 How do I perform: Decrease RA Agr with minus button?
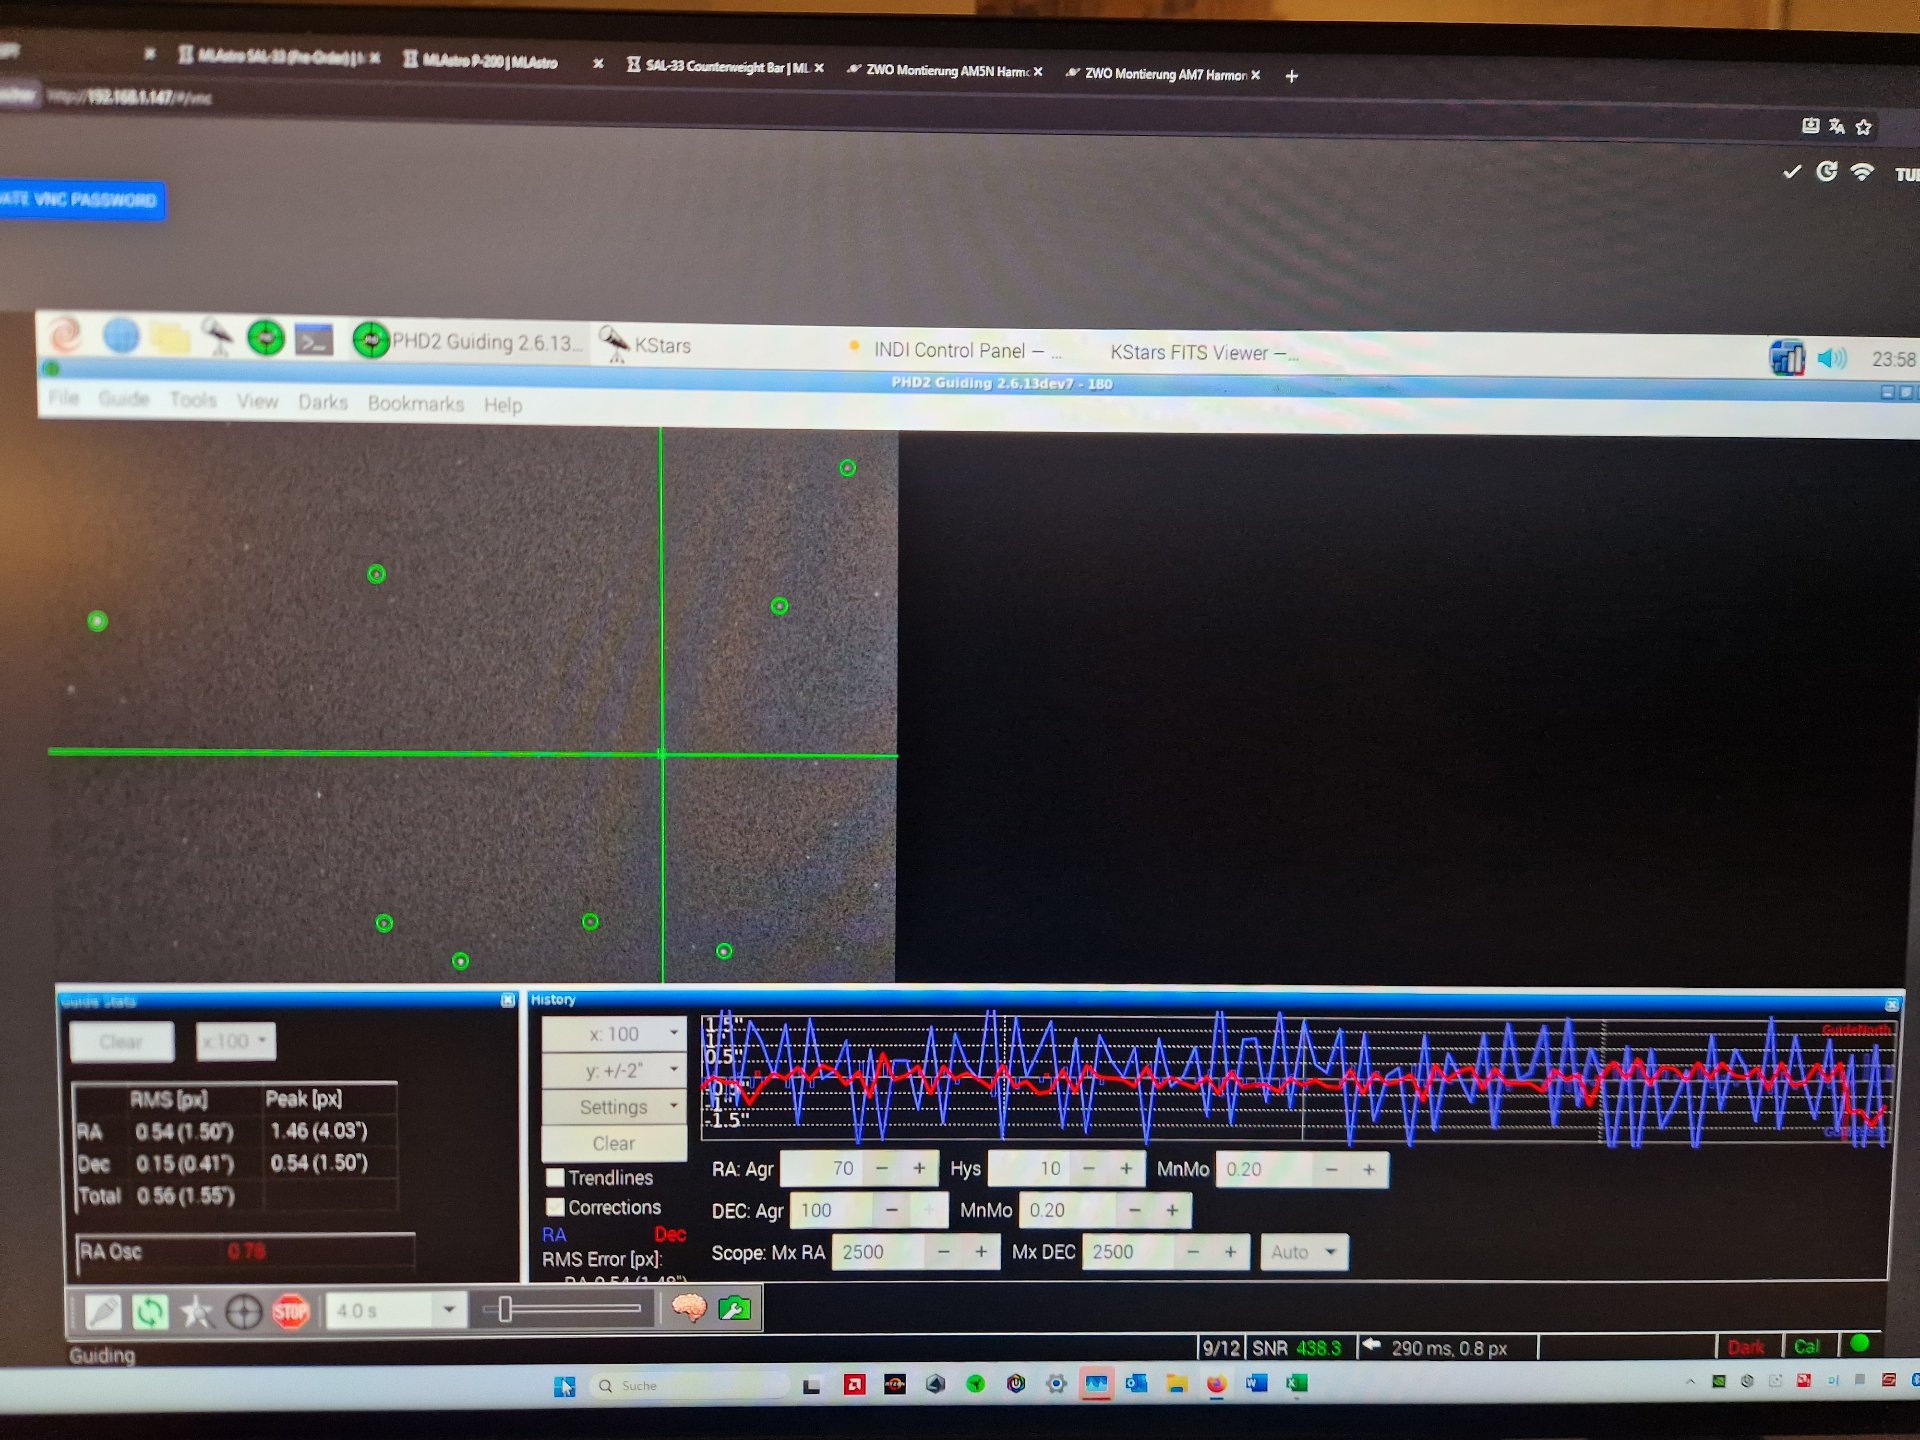[x=882, y=1168]
